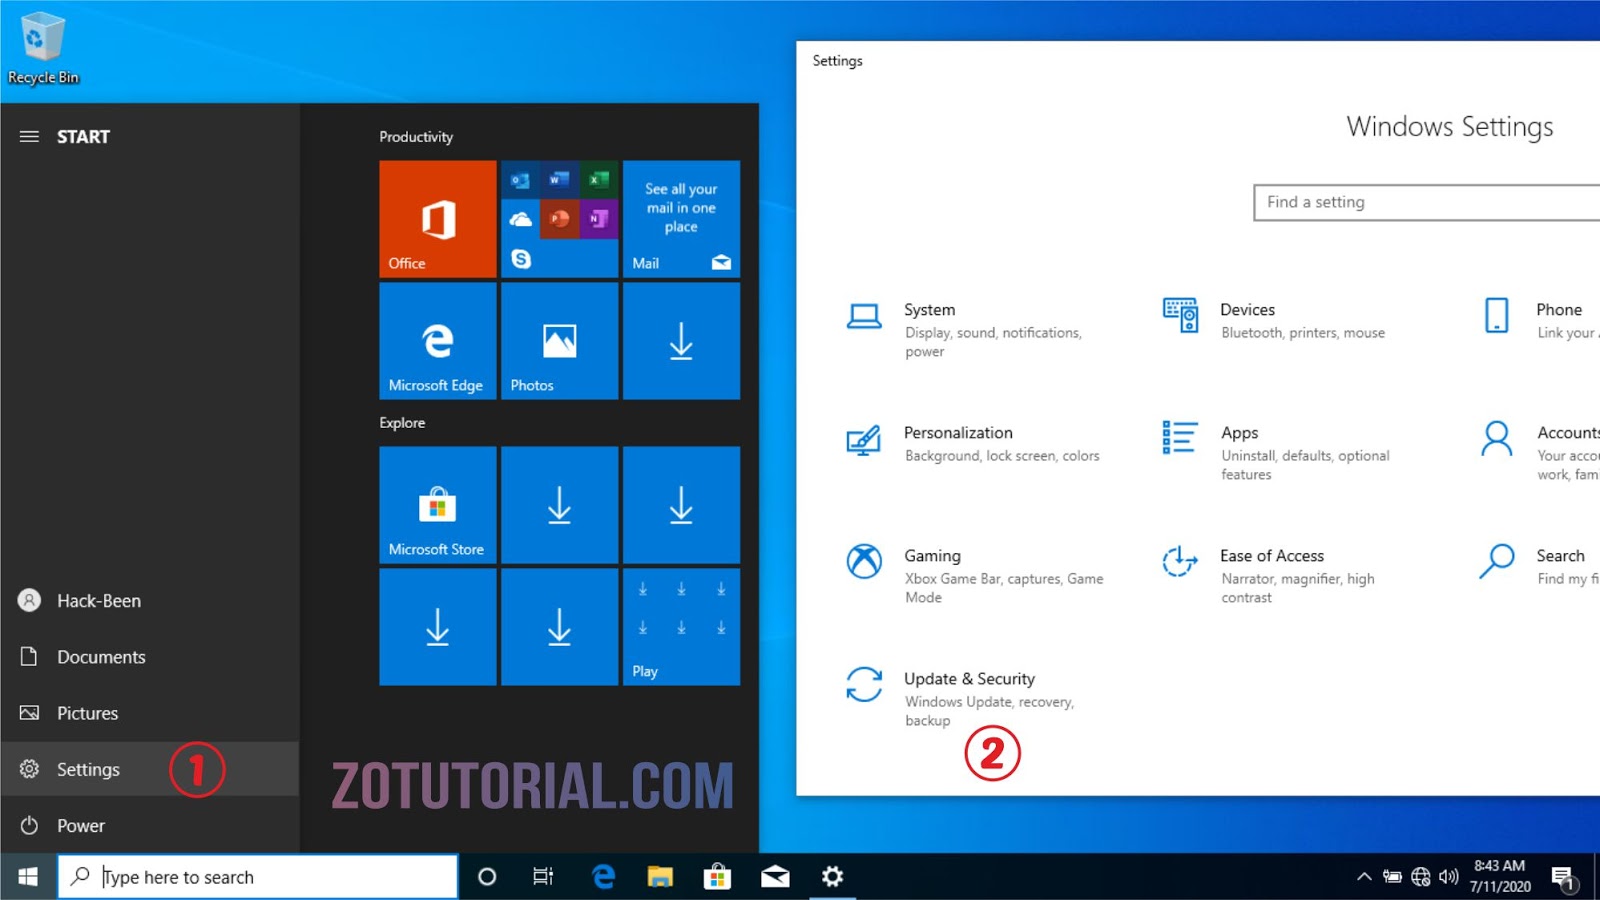Image resolution: width=1600 pixels, height=900 pixels.
Task: Open Cortana from the taskbar
Action: (487, 877)
